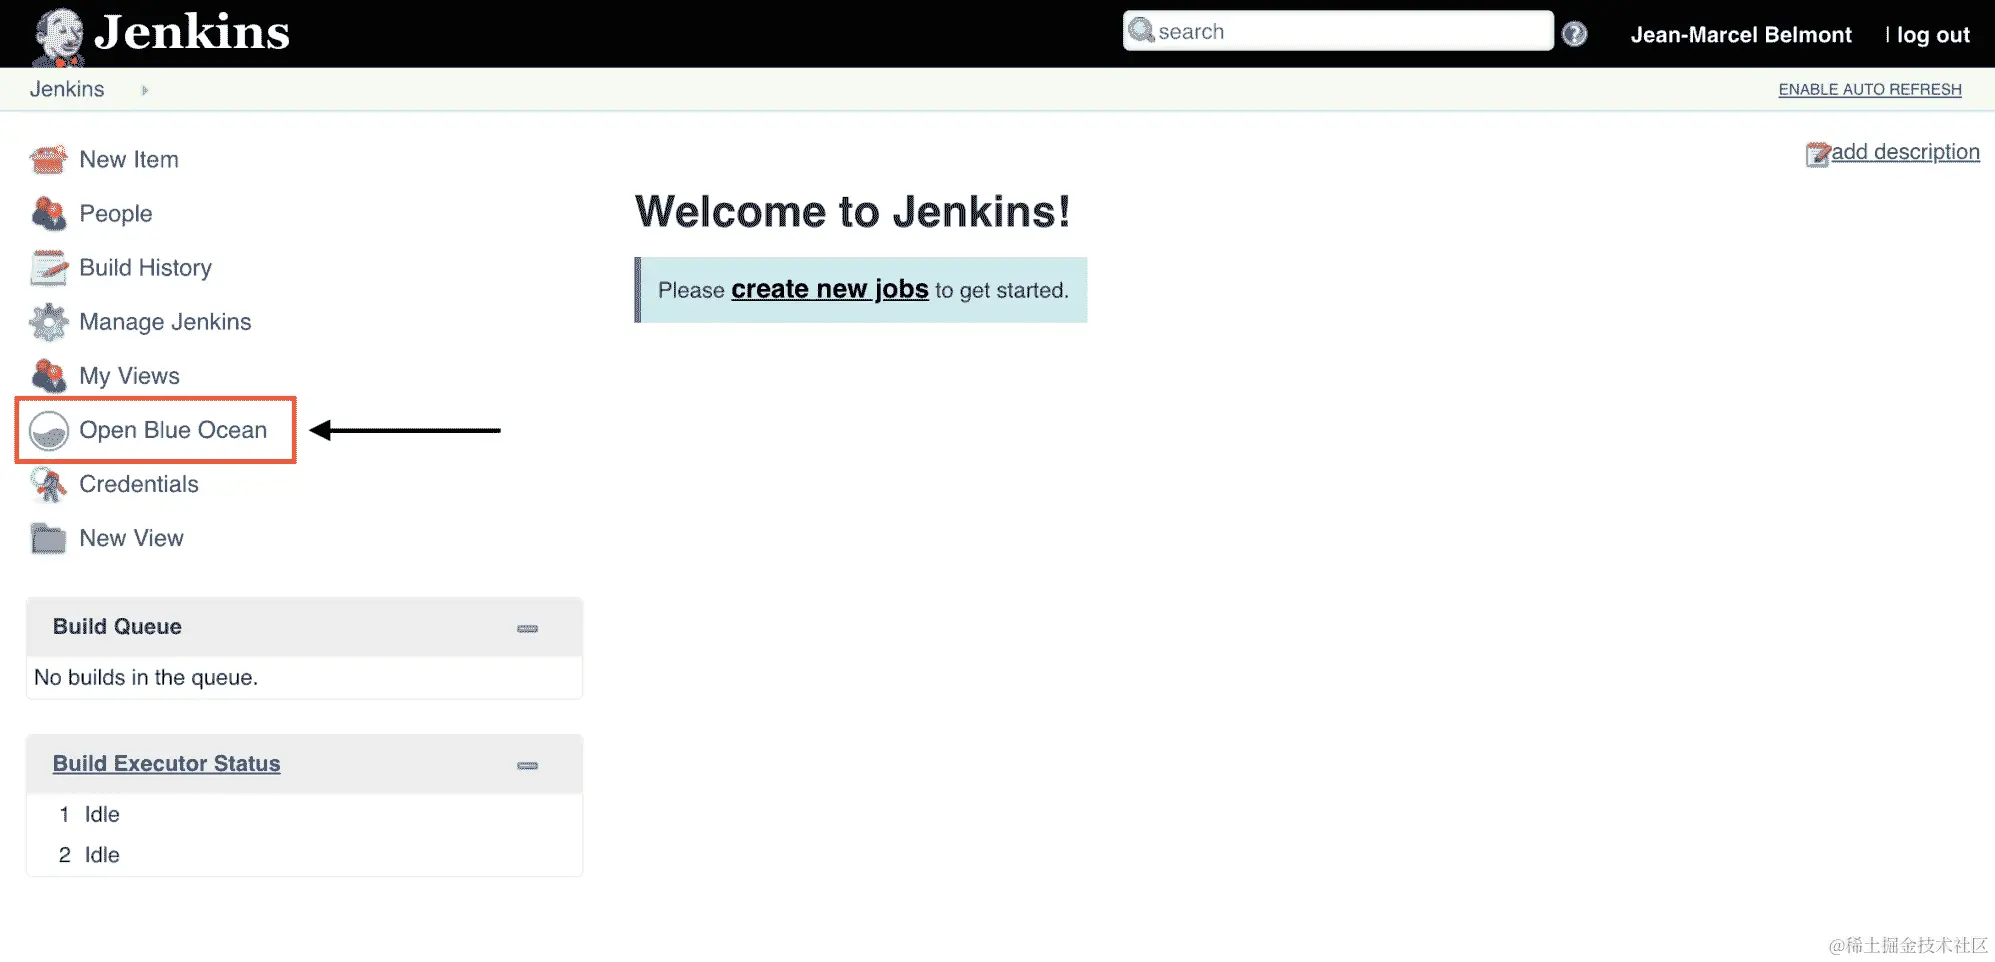Image resolution: width=1995 pixels, height=962 pixels.
Task: Open the Build Executor Status link
Action: pyautogui.click(x=166, y=763)
